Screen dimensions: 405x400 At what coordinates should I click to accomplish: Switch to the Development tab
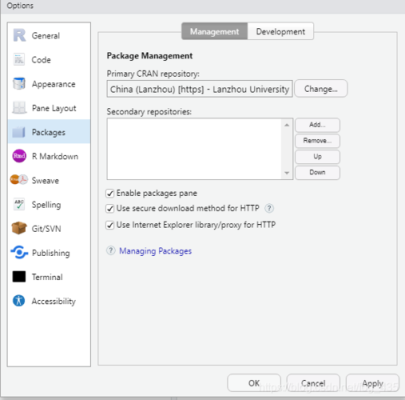[x=280, y=32]
